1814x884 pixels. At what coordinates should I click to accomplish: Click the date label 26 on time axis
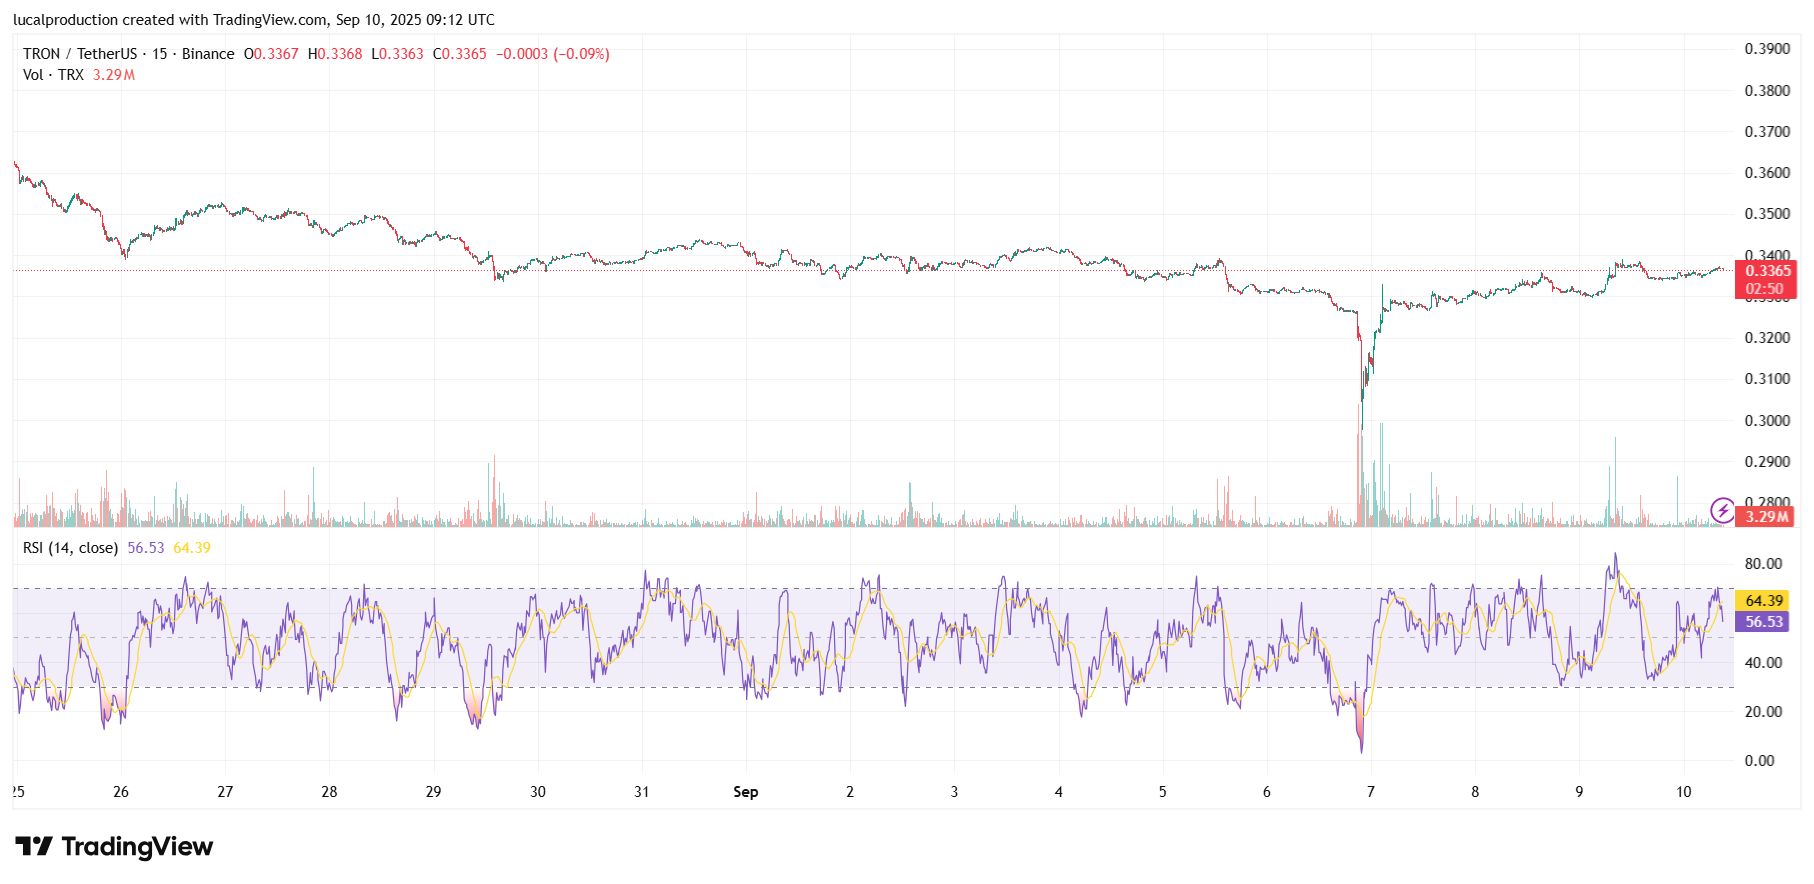(x=121, y=792)
